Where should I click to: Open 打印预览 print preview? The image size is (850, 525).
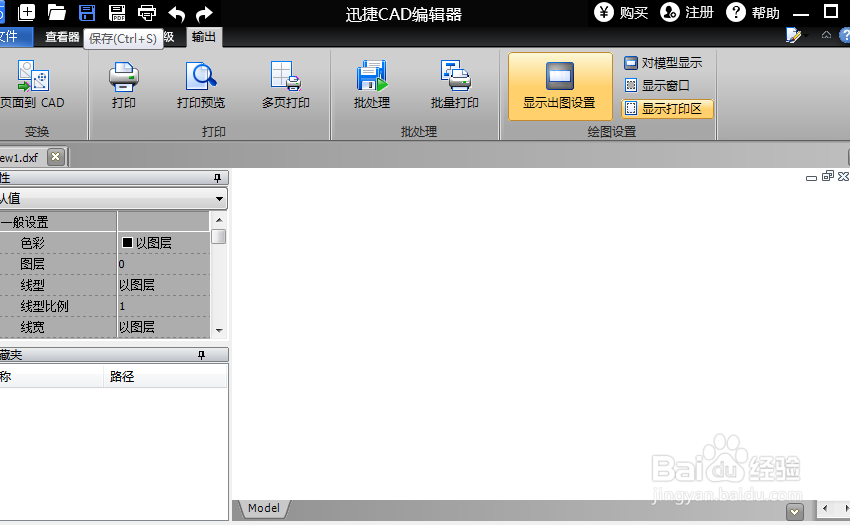[201, 84]
